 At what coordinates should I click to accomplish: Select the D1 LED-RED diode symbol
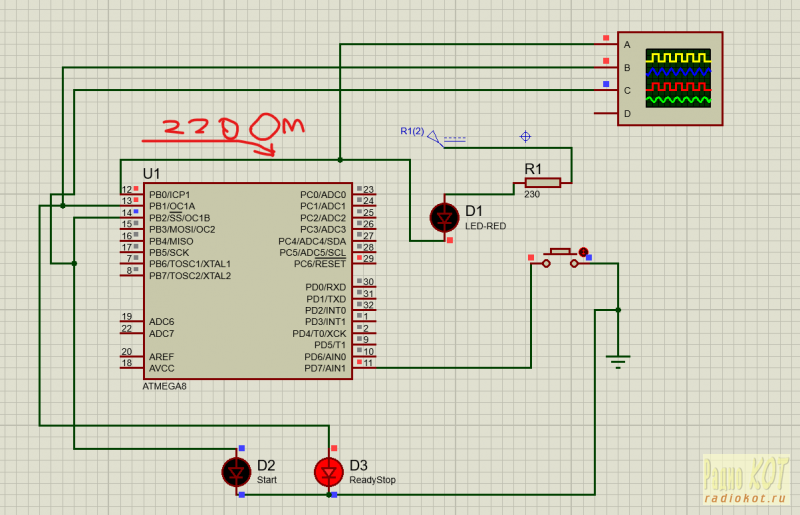(x=441, y=217)
